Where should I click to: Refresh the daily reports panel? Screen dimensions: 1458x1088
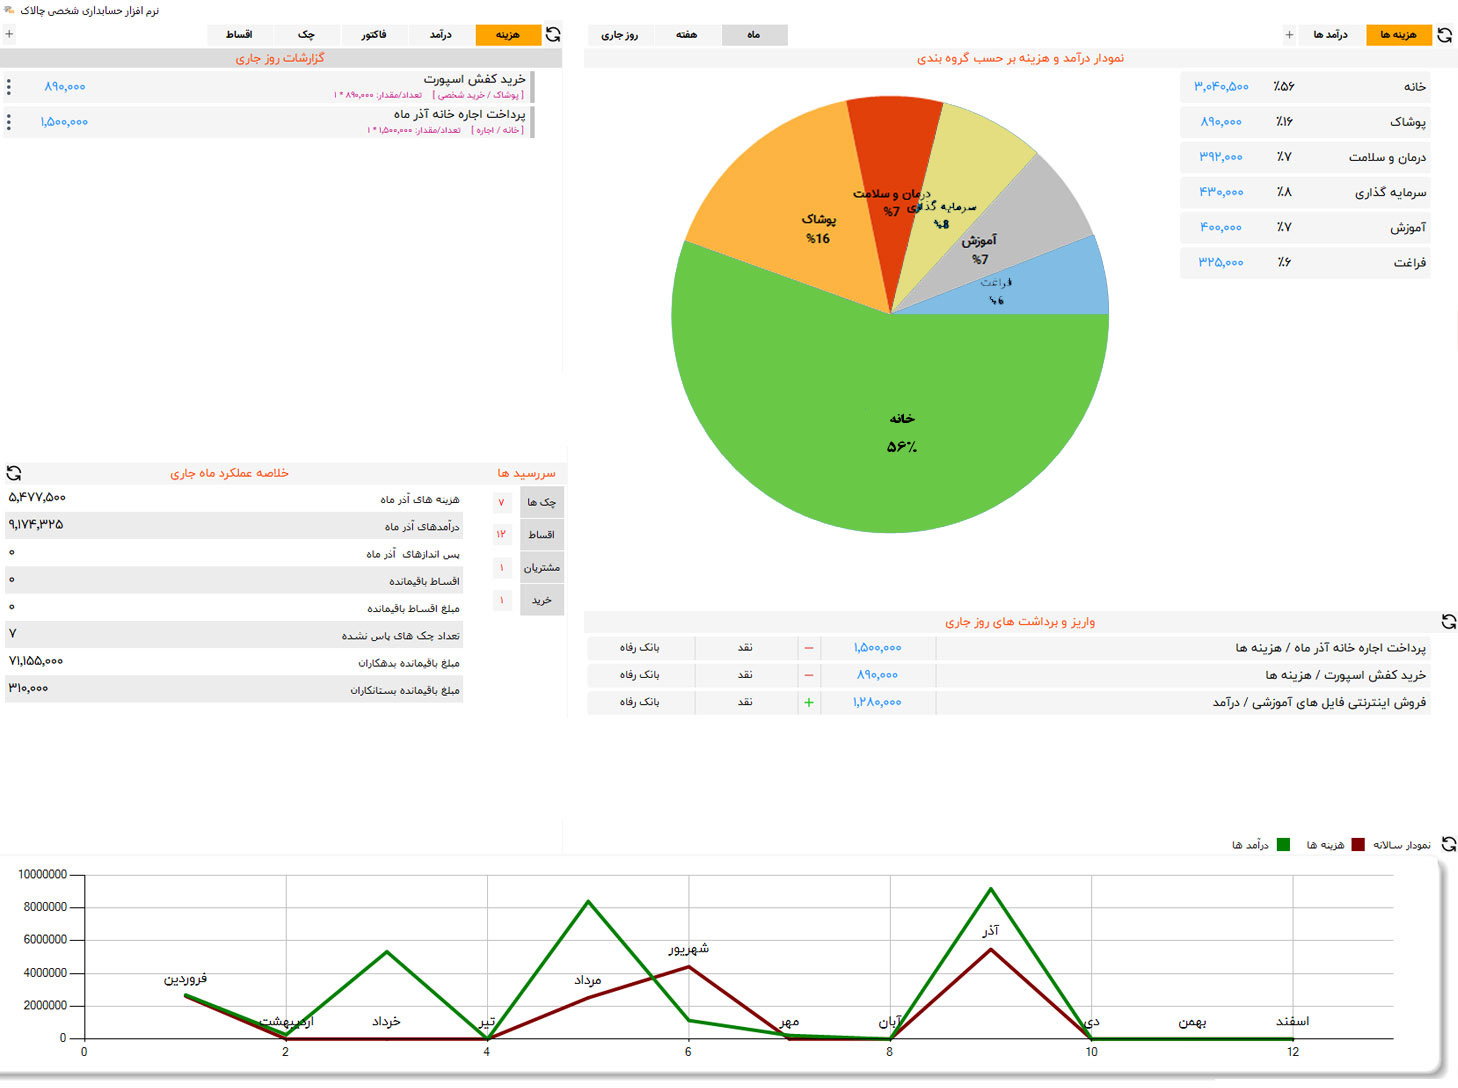point(553,35)
